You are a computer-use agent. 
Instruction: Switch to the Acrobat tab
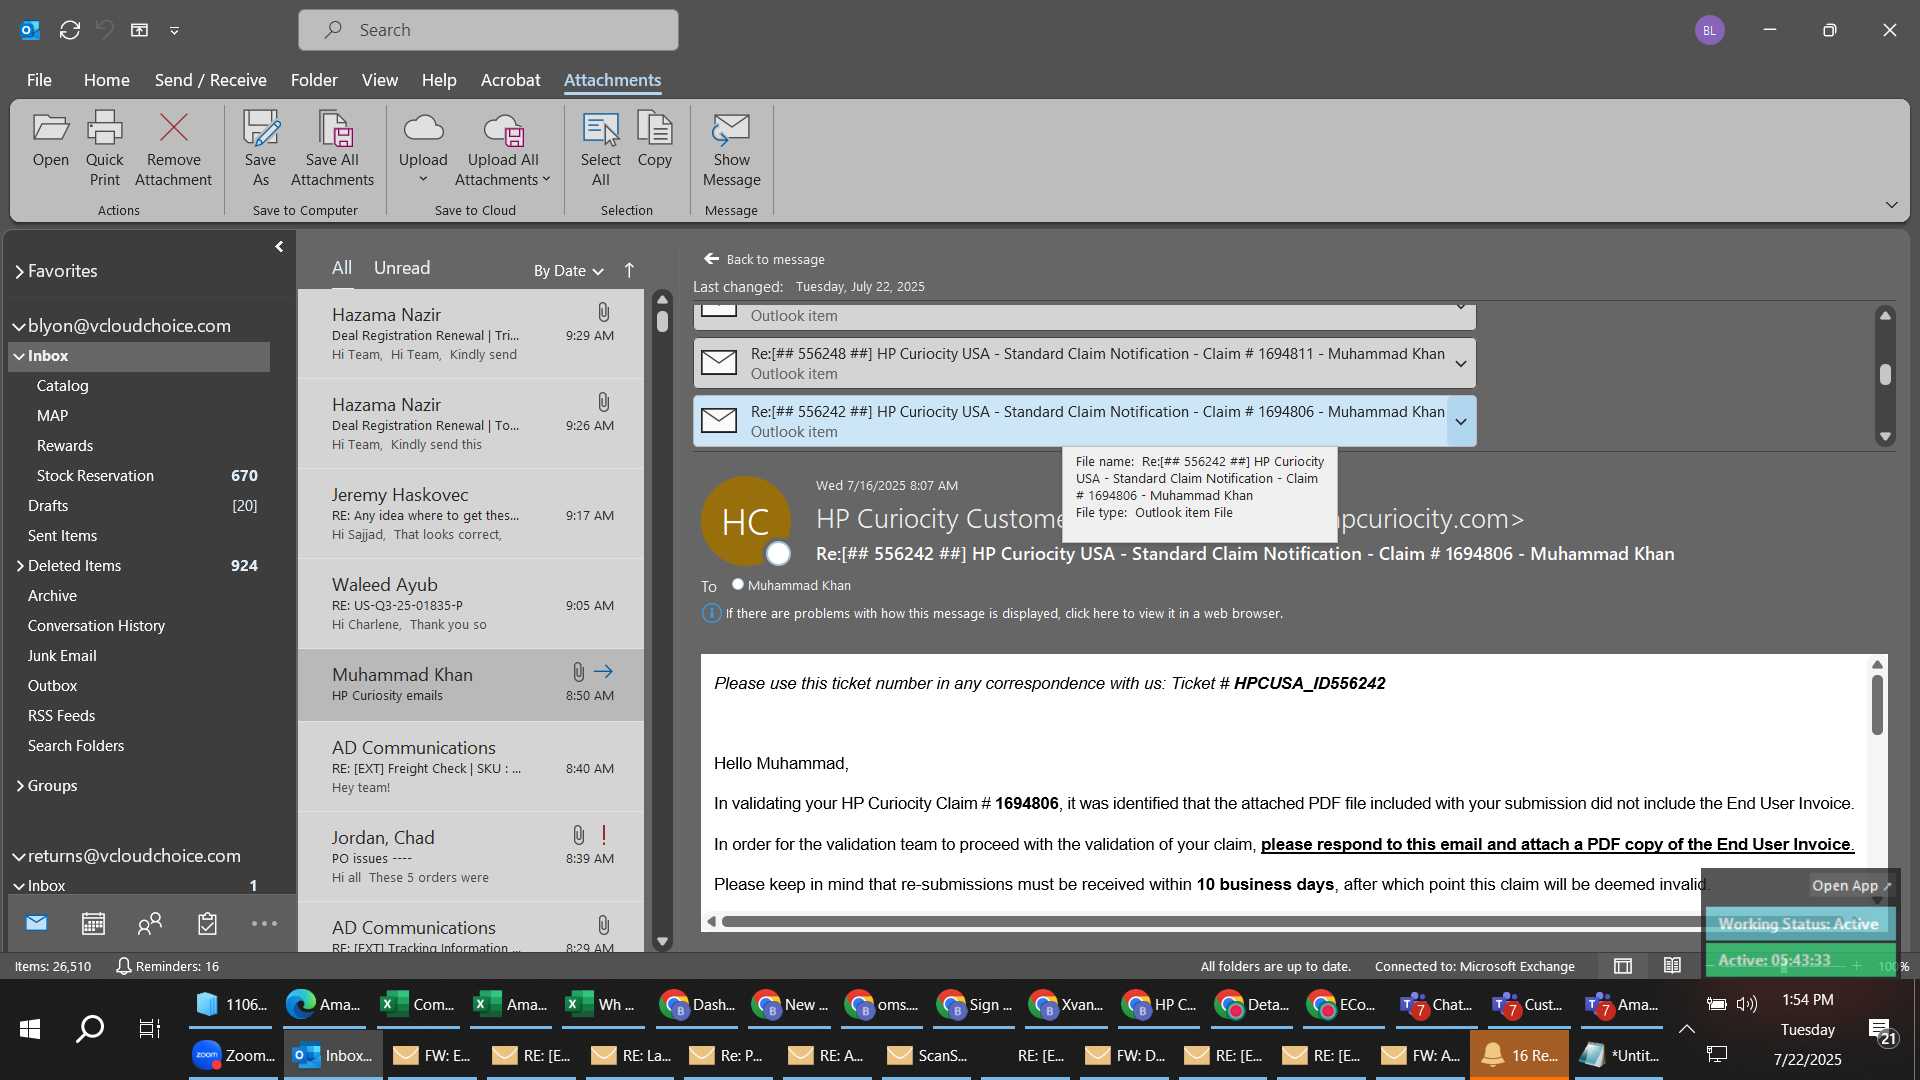coord(510,80)
